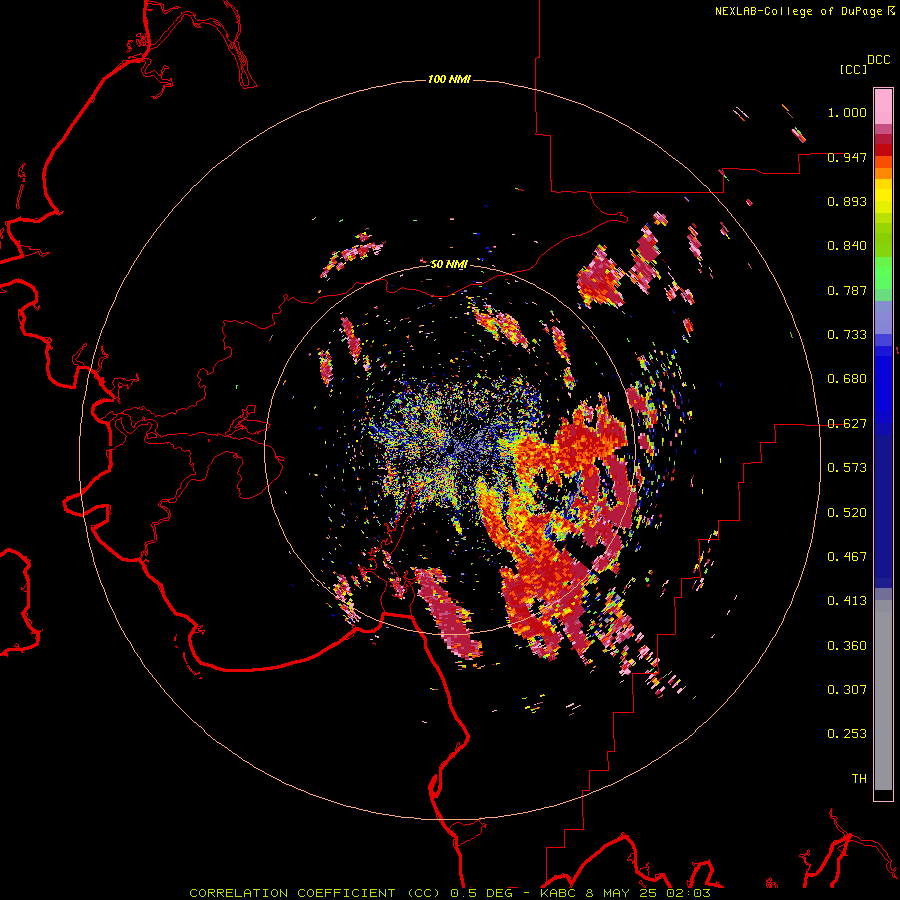Click the 0.893 legend value
900x900 pixels.
click(847, 201)
